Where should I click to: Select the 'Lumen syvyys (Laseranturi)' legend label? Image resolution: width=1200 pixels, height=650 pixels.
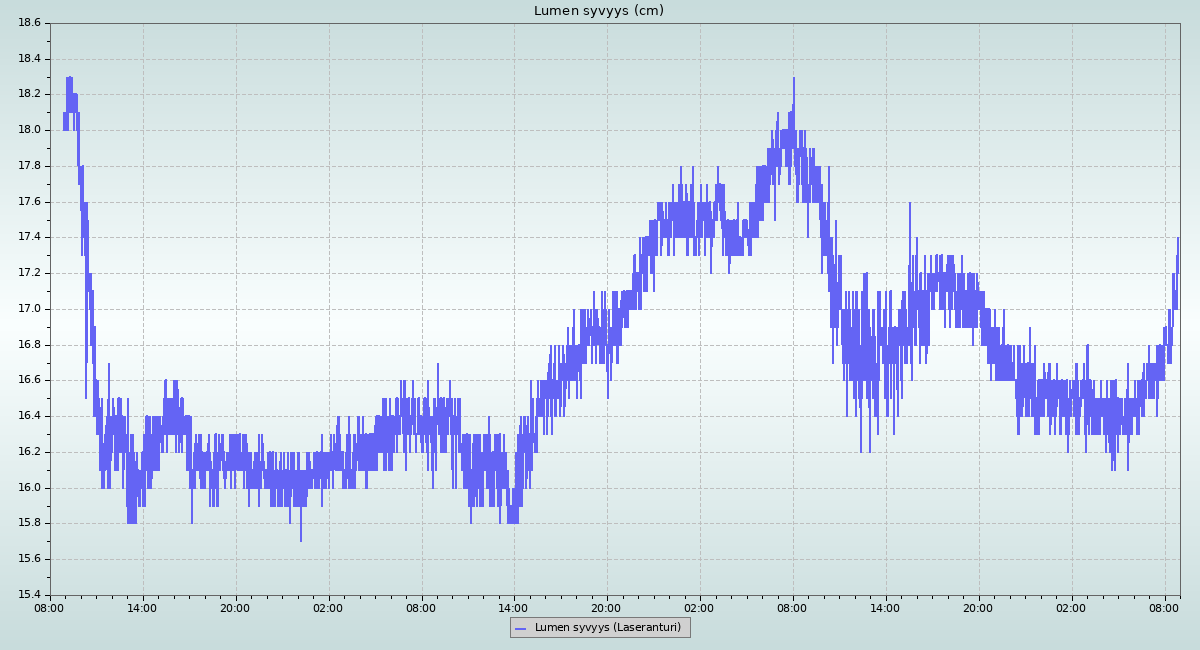pos(607,628)
